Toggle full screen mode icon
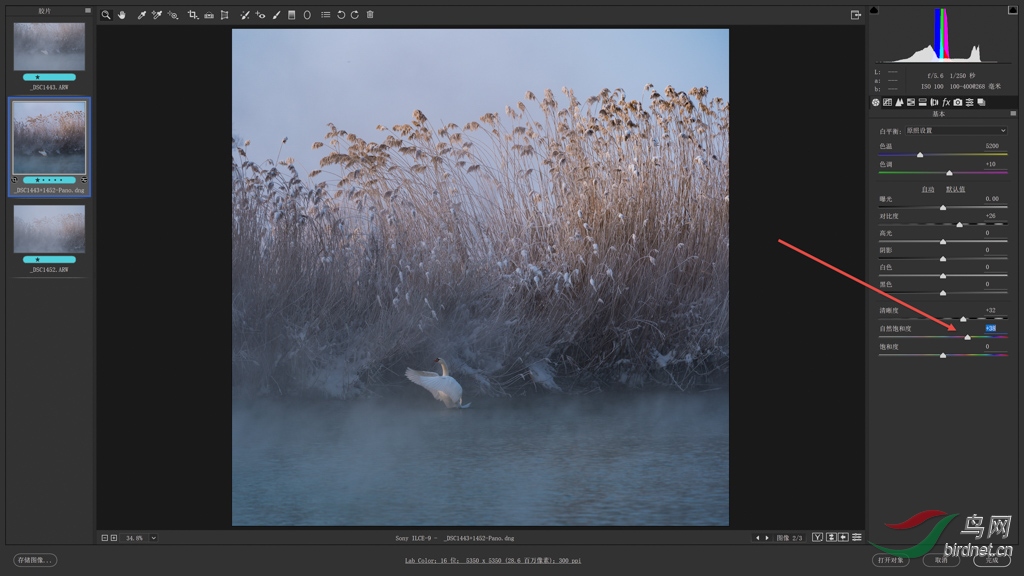The width and height of the screenshot is (1024, 576). (x=856, y=15)
